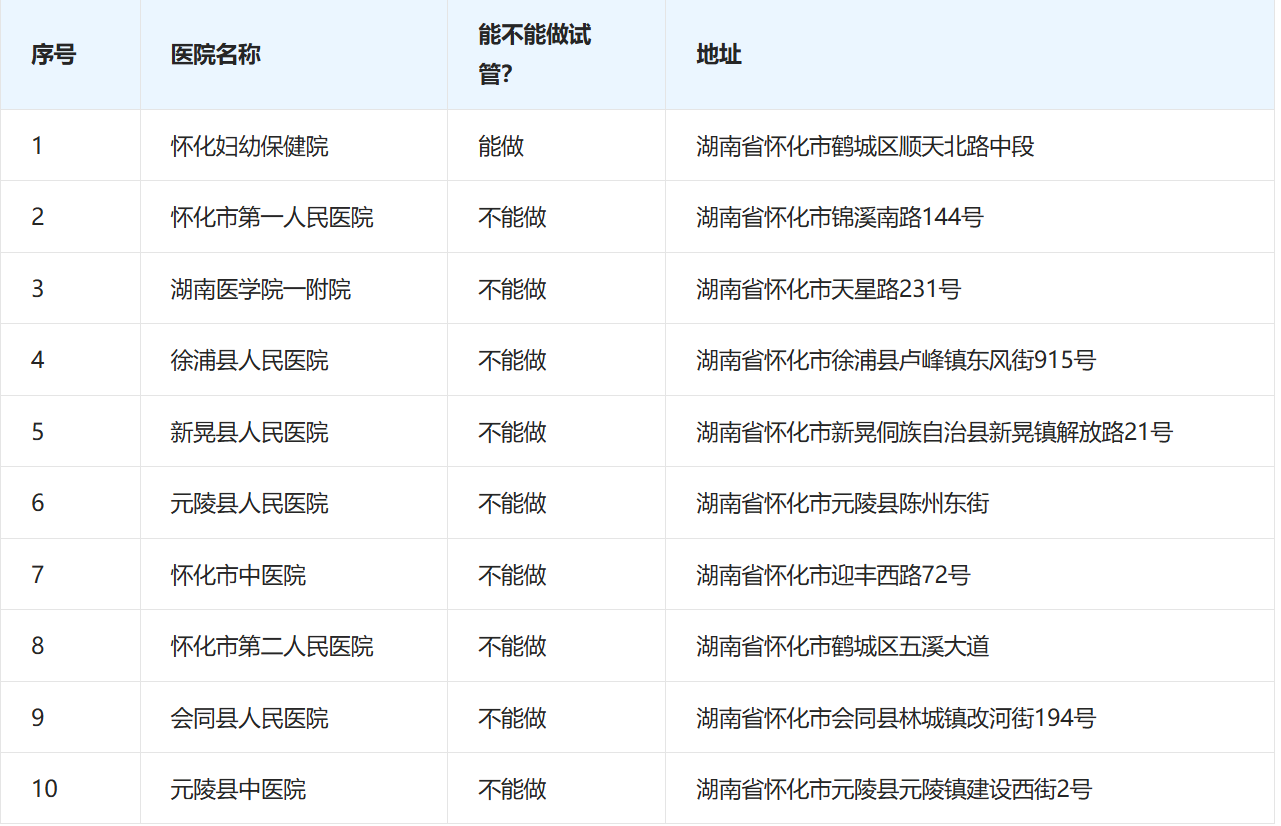The width and height of the screenshot is (1281, 826).
Task: Click serial number 1 in 怀化妇幼保健院 row
Action: click(x=38, y=146)
